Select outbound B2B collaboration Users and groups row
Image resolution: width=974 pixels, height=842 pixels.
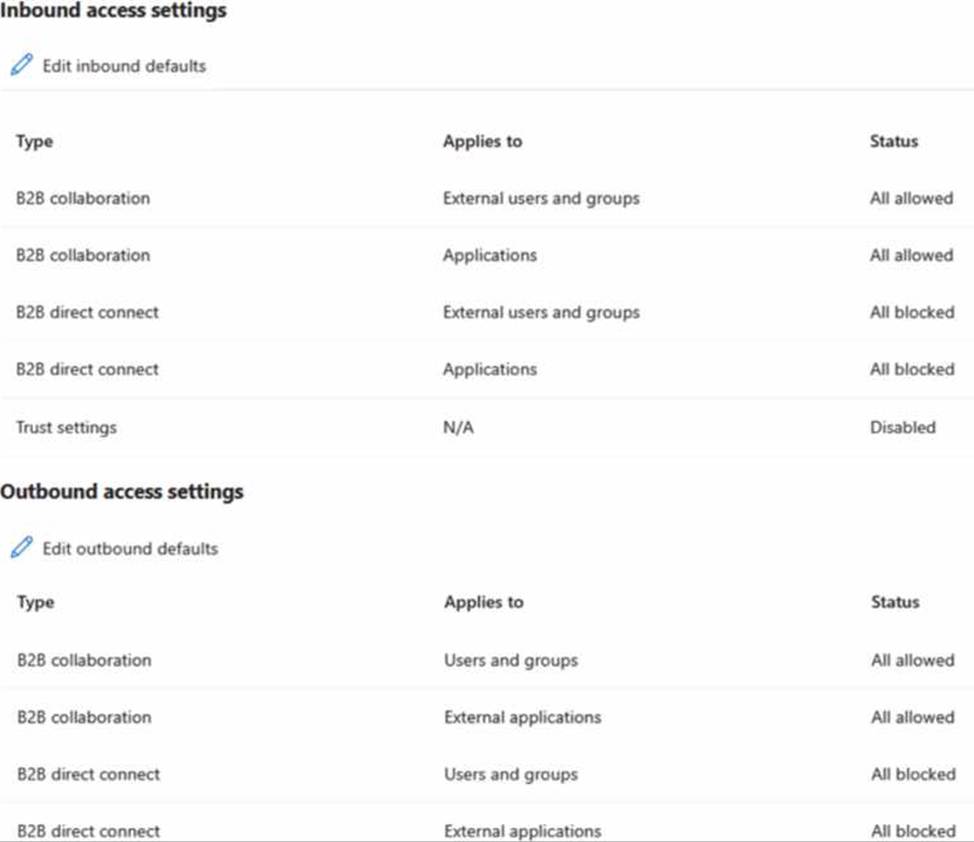pyautogui.click(x=84, y=660)
